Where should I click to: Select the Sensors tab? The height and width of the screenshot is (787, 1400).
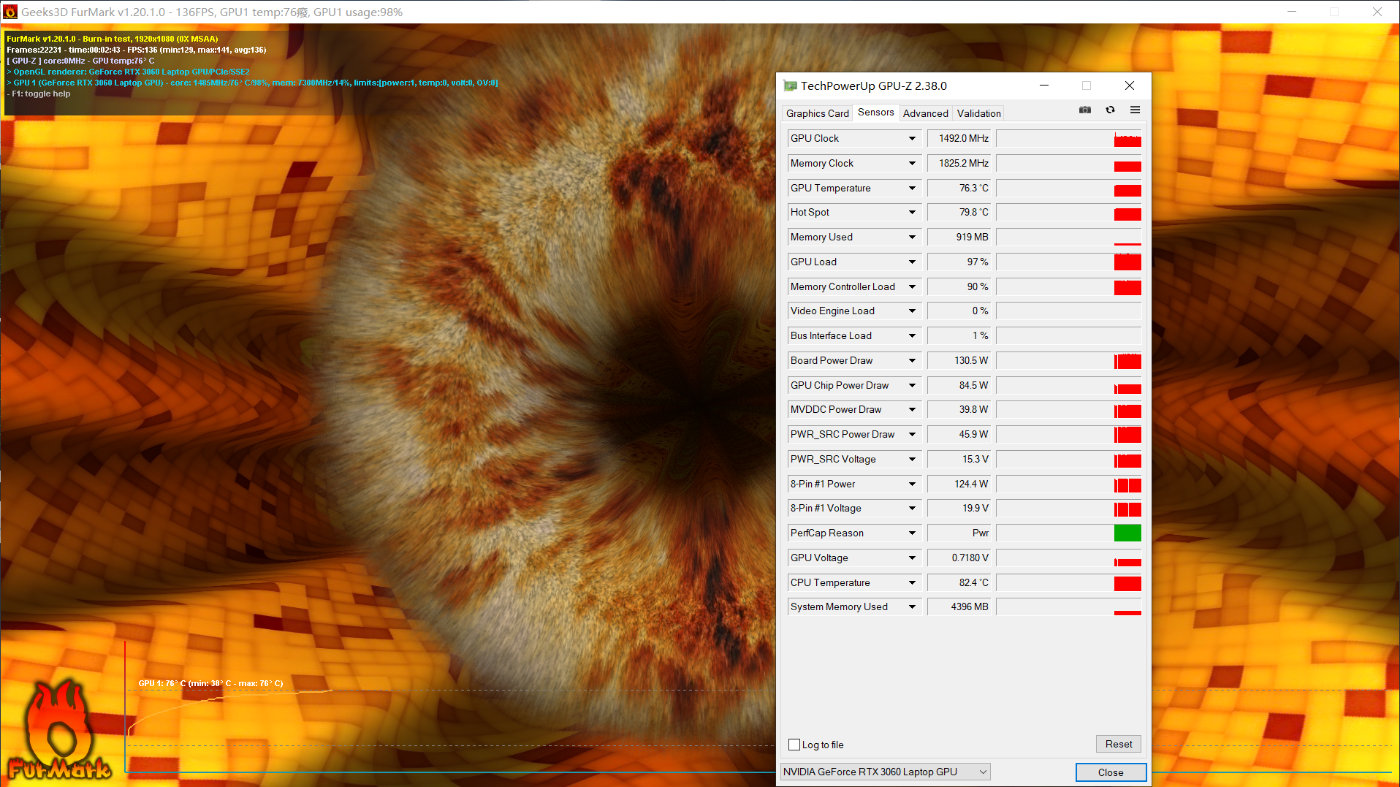tap(876, 112)
